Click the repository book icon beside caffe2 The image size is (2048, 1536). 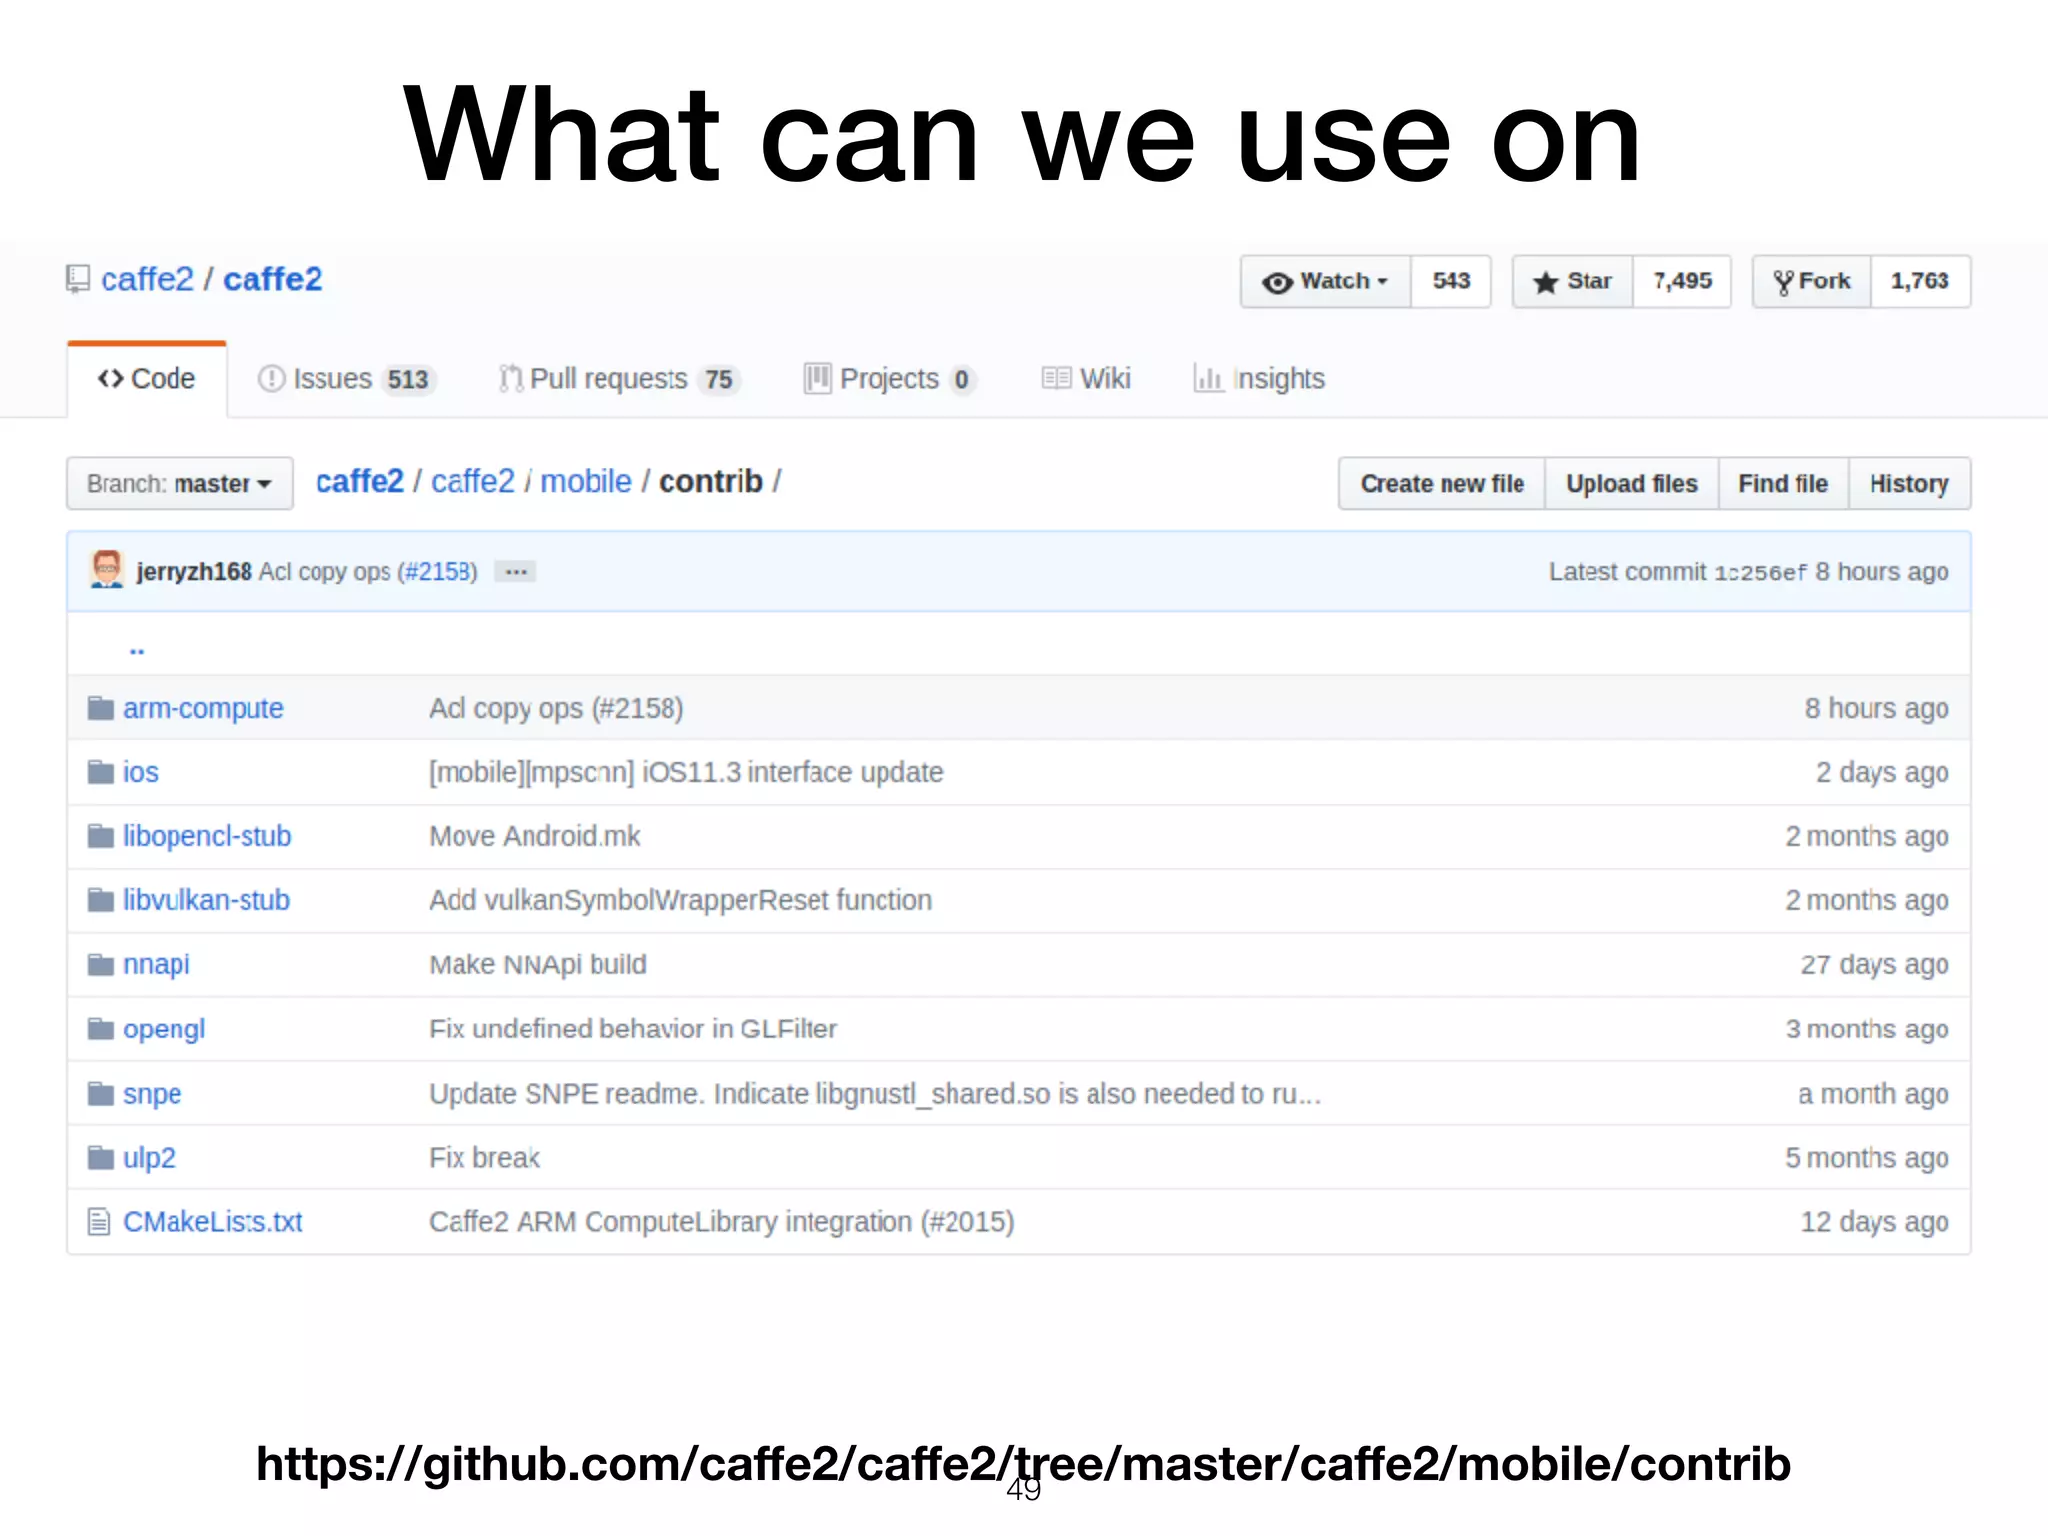(78, 279)
